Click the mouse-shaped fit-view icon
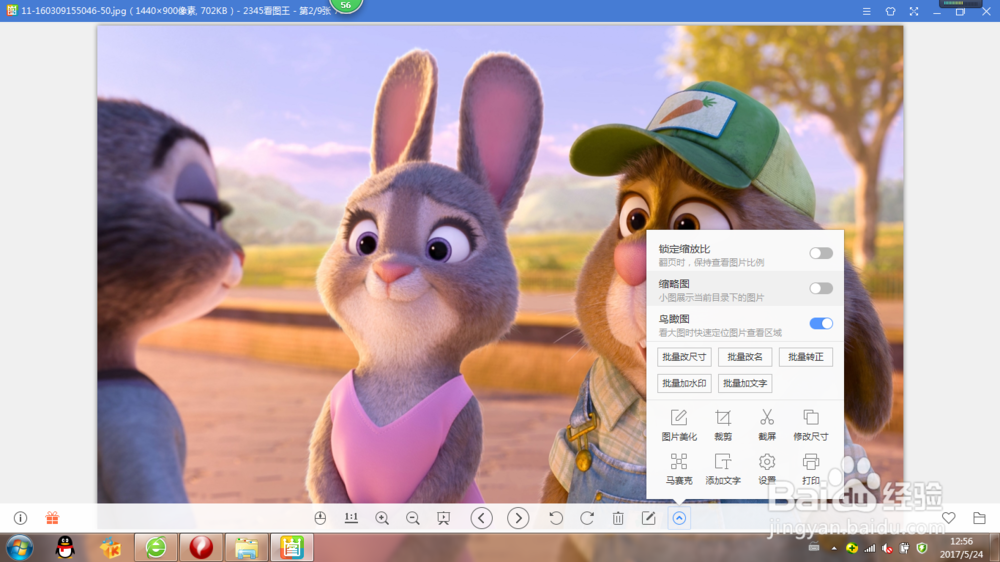Screen dimensions: 1000x562 pos(320,518)
